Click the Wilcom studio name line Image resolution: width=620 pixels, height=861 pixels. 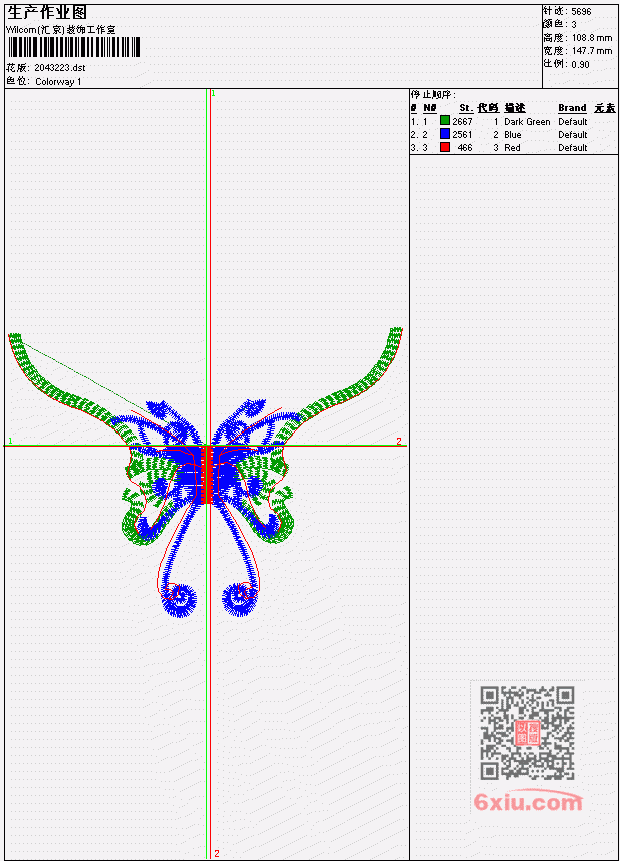pyautogui.click(x=60, y=30)
